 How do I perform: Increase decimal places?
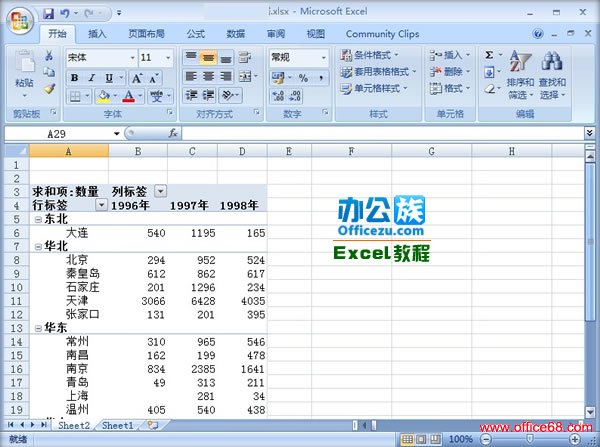(278, 96)
